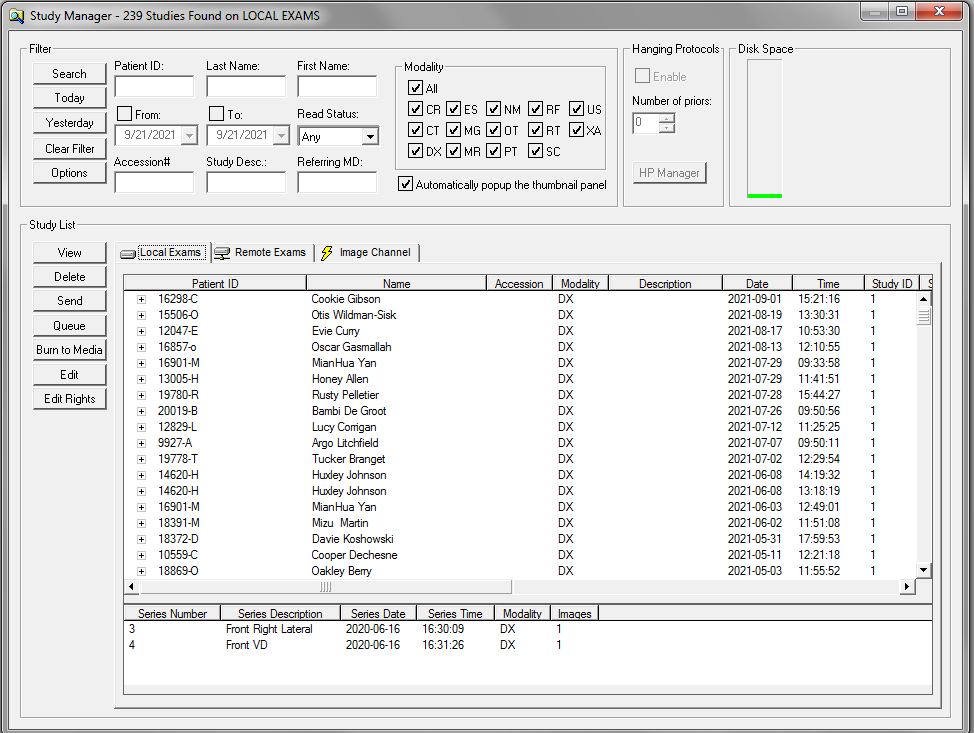Open the Image Channel tab

(x=374, y=253)
